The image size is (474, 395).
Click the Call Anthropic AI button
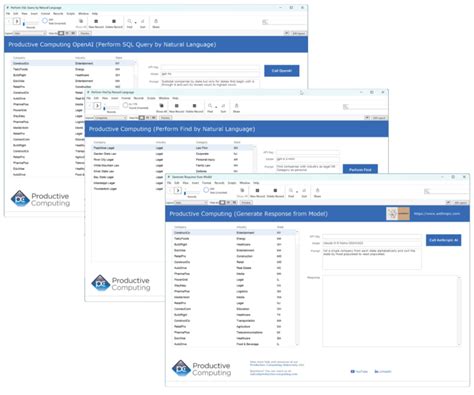[x=443, y=240]
